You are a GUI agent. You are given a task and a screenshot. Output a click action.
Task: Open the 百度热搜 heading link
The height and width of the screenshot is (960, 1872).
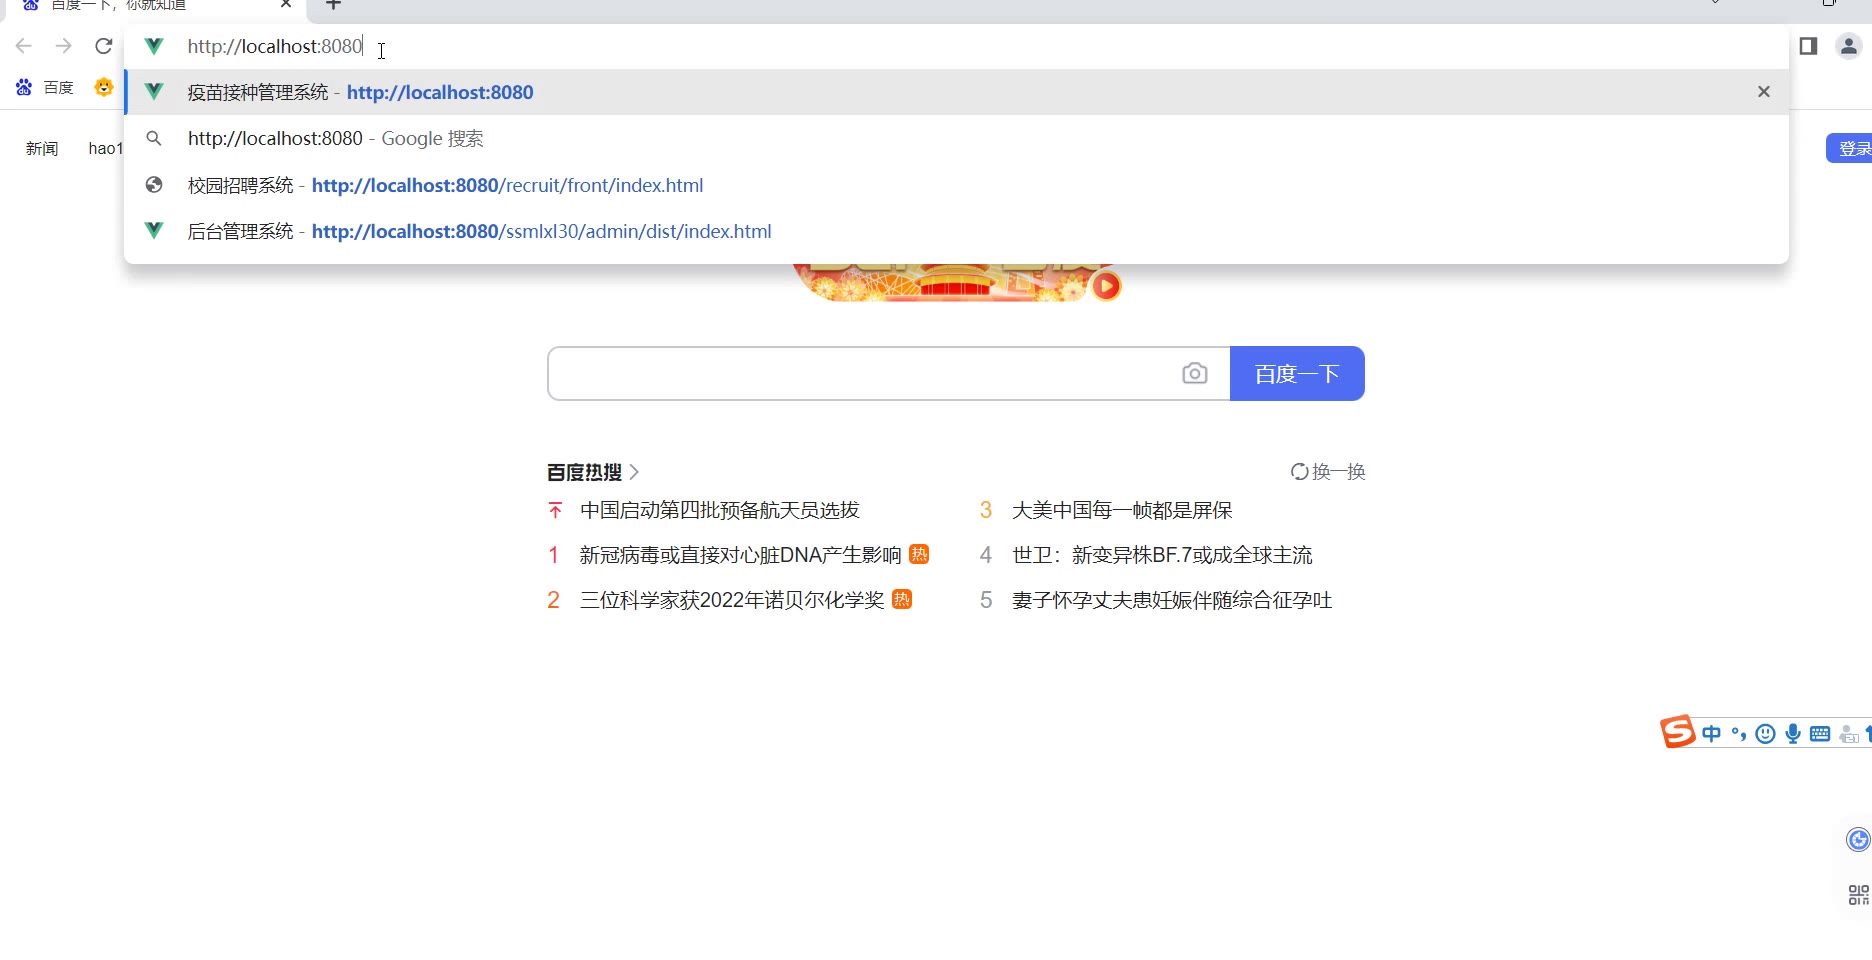pyautogui.click(x=593, y=472)
